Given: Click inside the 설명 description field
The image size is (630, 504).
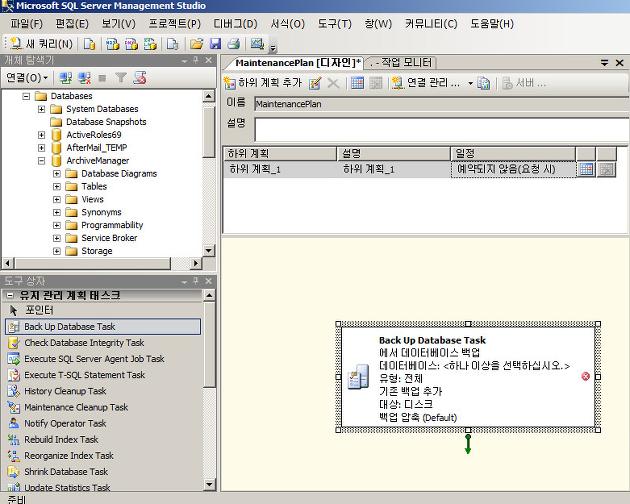Looking at the screenshot, I should click(x=442, y=129).
